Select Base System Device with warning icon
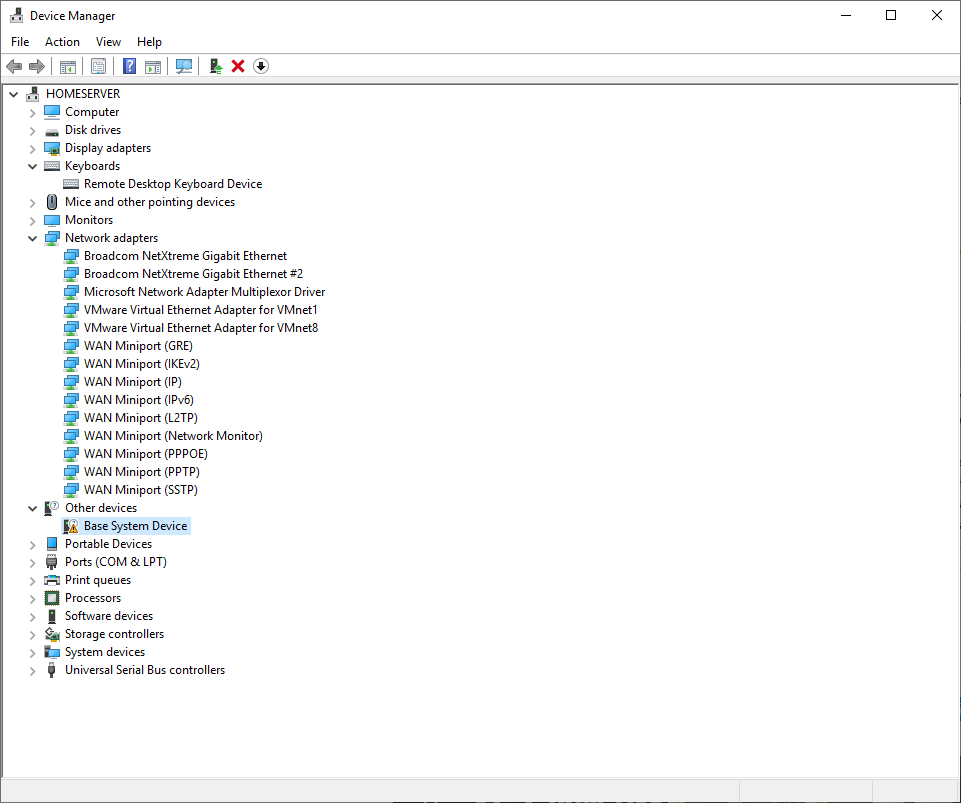This screenshot has width=961, height=803. [135, 526]
